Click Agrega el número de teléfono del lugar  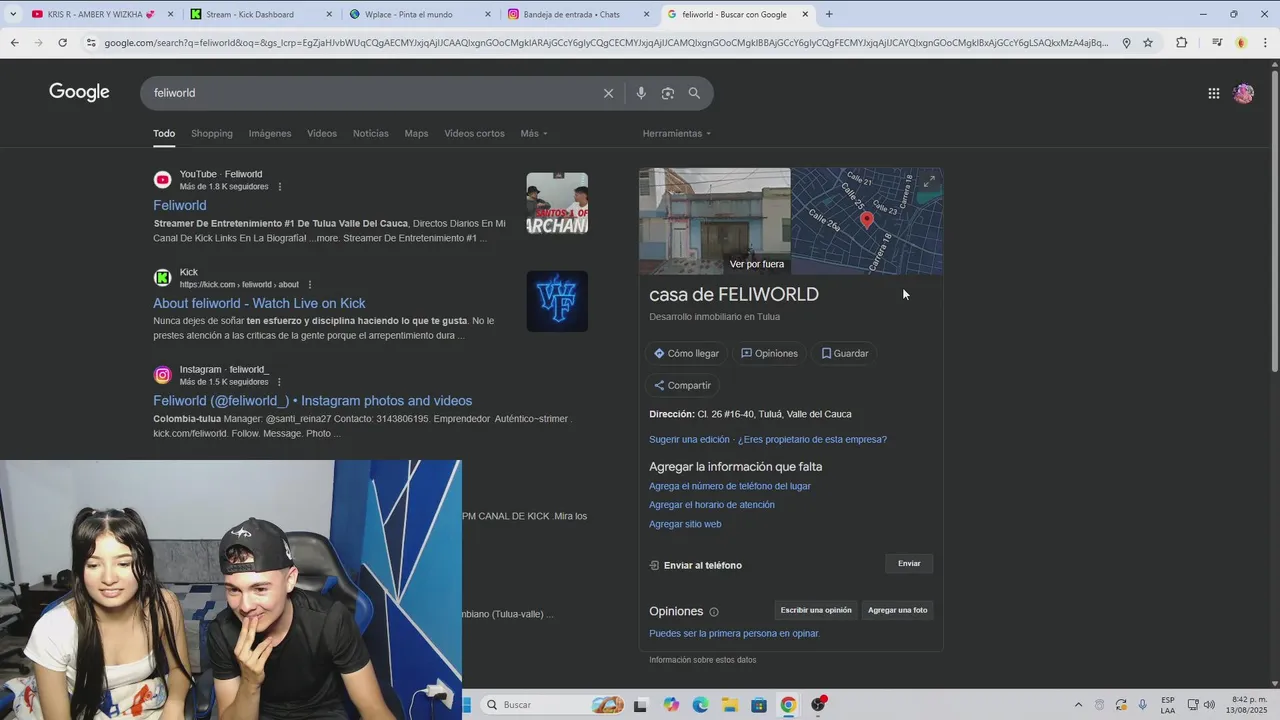pyautogui.click(x=730, y=486)
